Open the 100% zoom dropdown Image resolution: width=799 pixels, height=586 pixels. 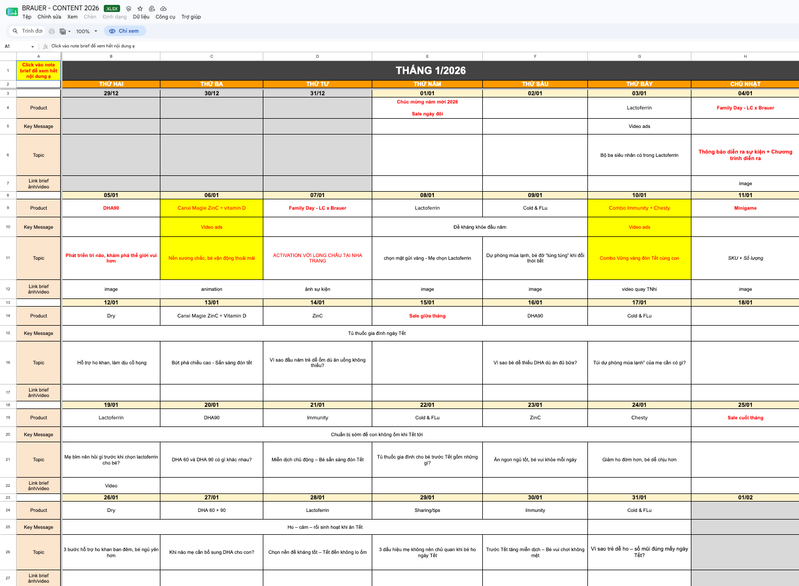tap(87, 31)
